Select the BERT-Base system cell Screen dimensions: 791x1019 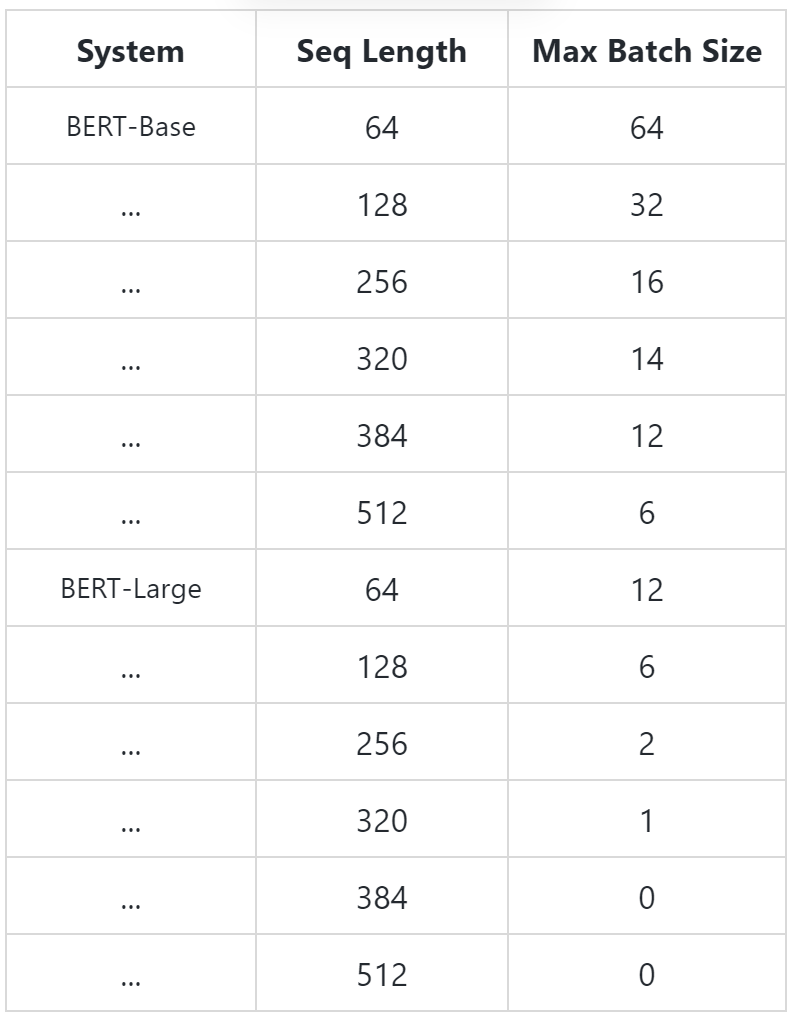pos(131,126)
